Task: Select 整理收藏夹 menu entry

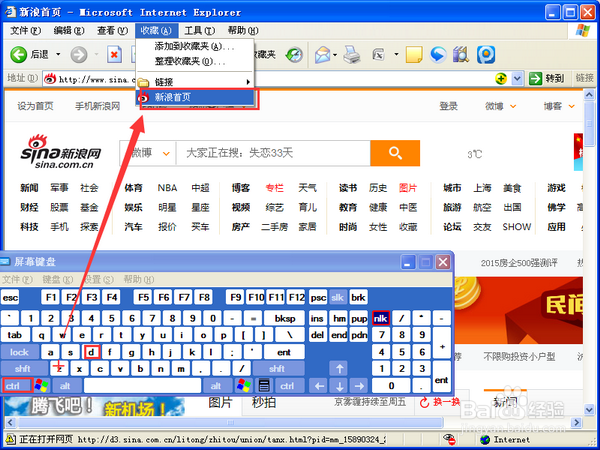Action: [x=195, y=61]
